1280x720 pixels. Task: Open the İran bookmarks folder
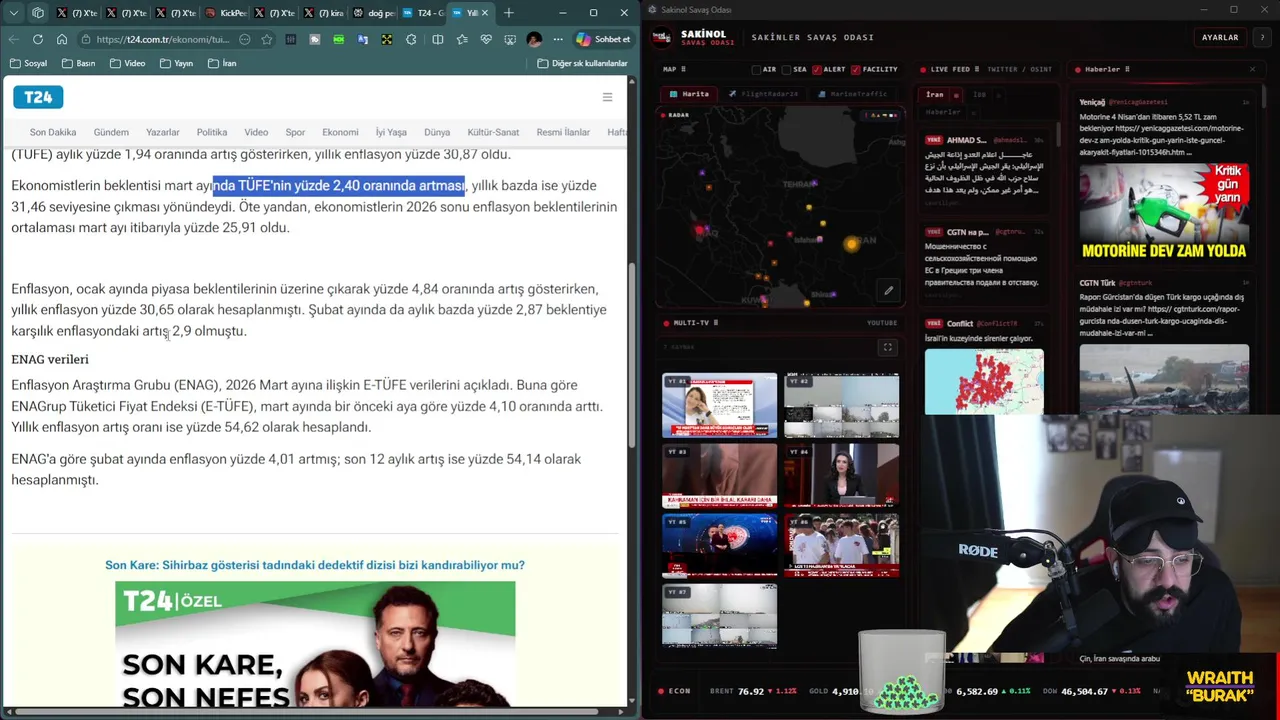pos(222,63)
